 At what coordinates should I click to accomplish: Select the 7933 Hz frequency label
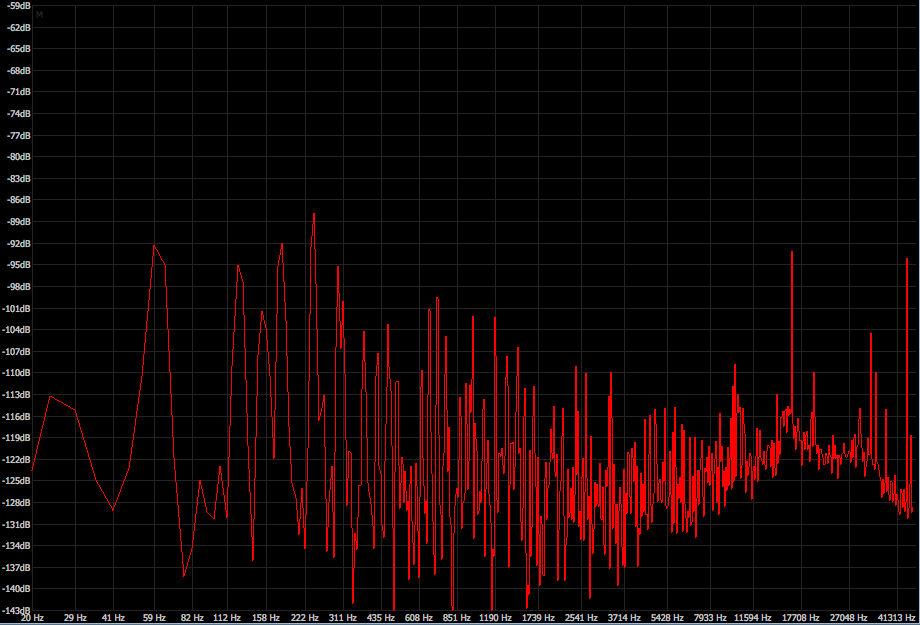click(710, 617)
